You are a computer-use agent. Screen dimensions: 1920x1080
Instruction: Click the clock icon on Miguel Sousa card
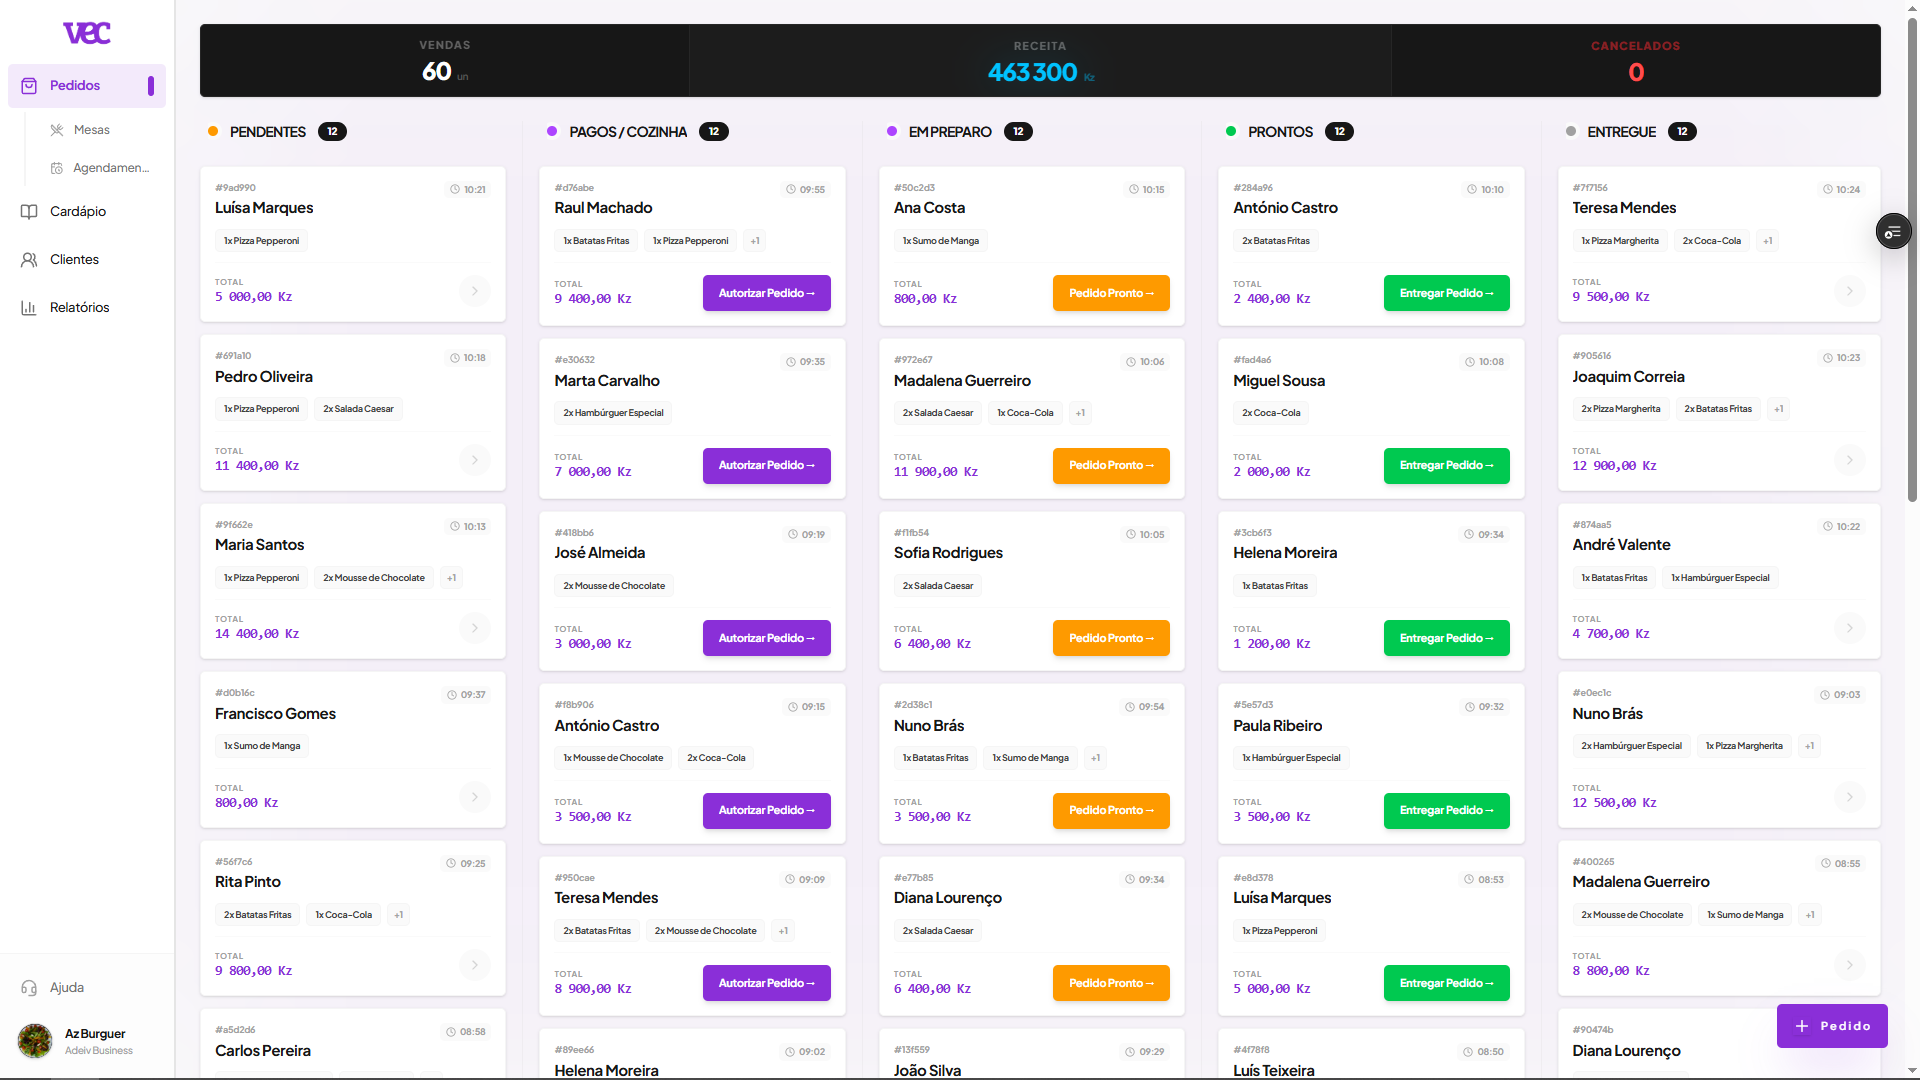pos(1470,362)
